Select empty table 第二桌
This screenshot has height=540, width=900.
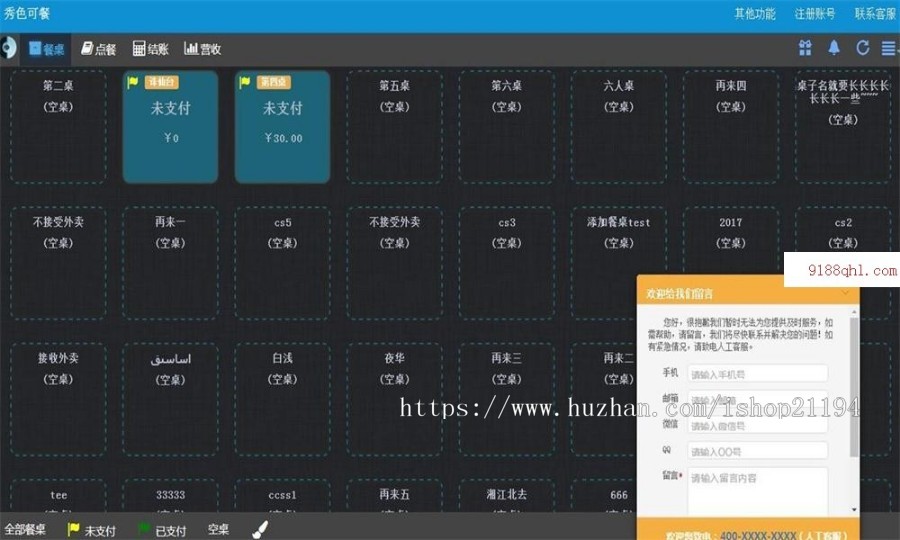58,127
